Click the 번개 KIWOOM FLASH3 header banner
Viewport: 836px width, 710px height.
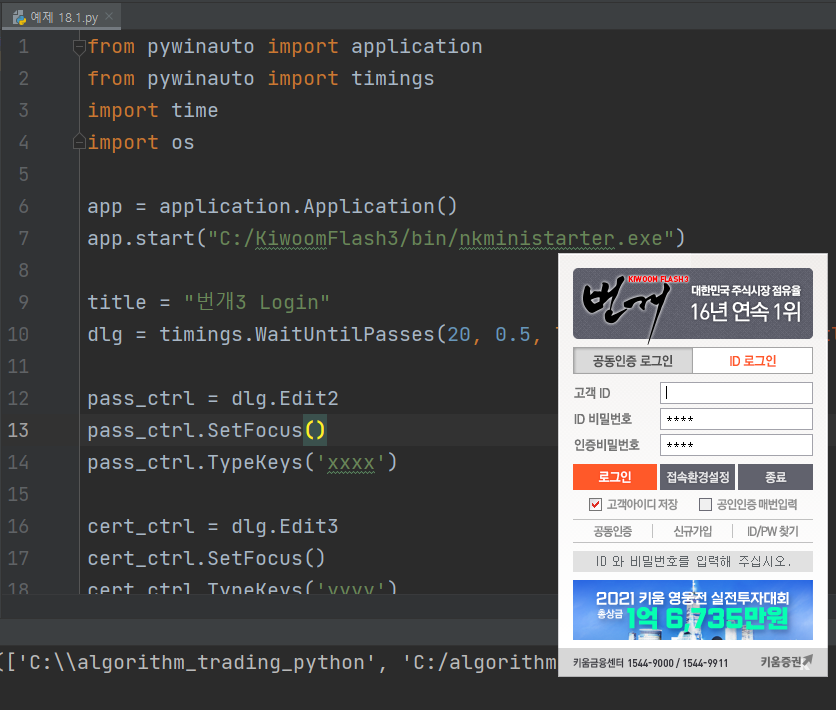click(693, 304)
